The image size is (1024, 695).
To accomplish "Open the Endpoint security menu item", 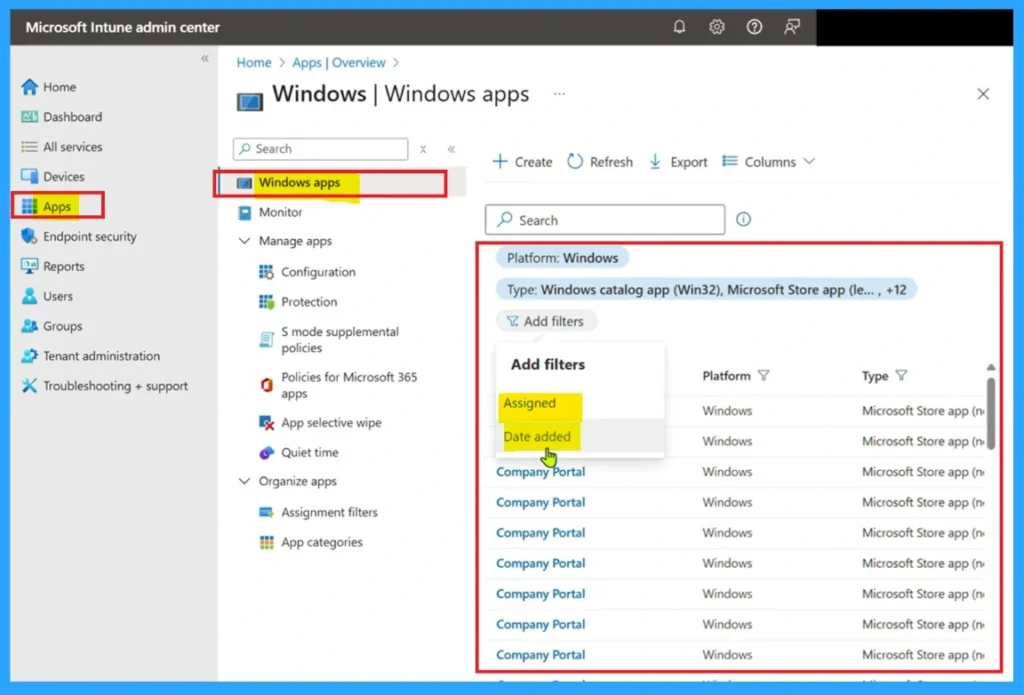I will click(x=89, y=236).
